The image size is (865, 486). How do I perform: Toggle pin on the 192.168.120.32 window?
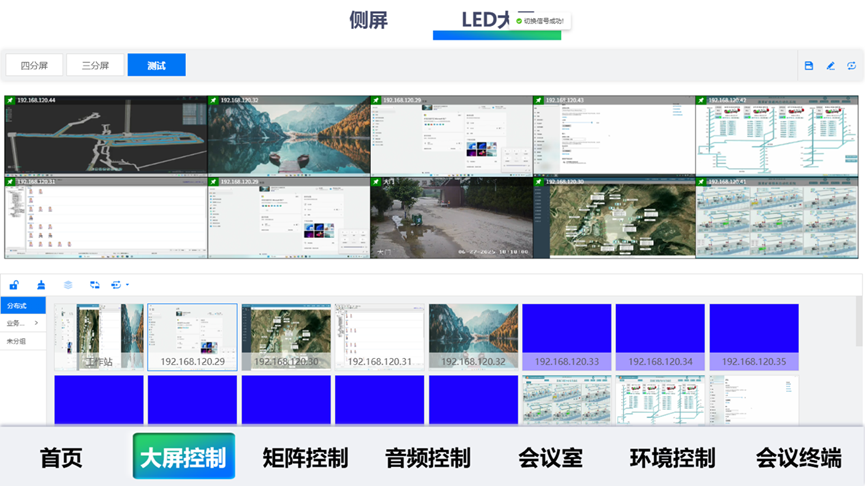pyautogui.click(x=214, y=101)
